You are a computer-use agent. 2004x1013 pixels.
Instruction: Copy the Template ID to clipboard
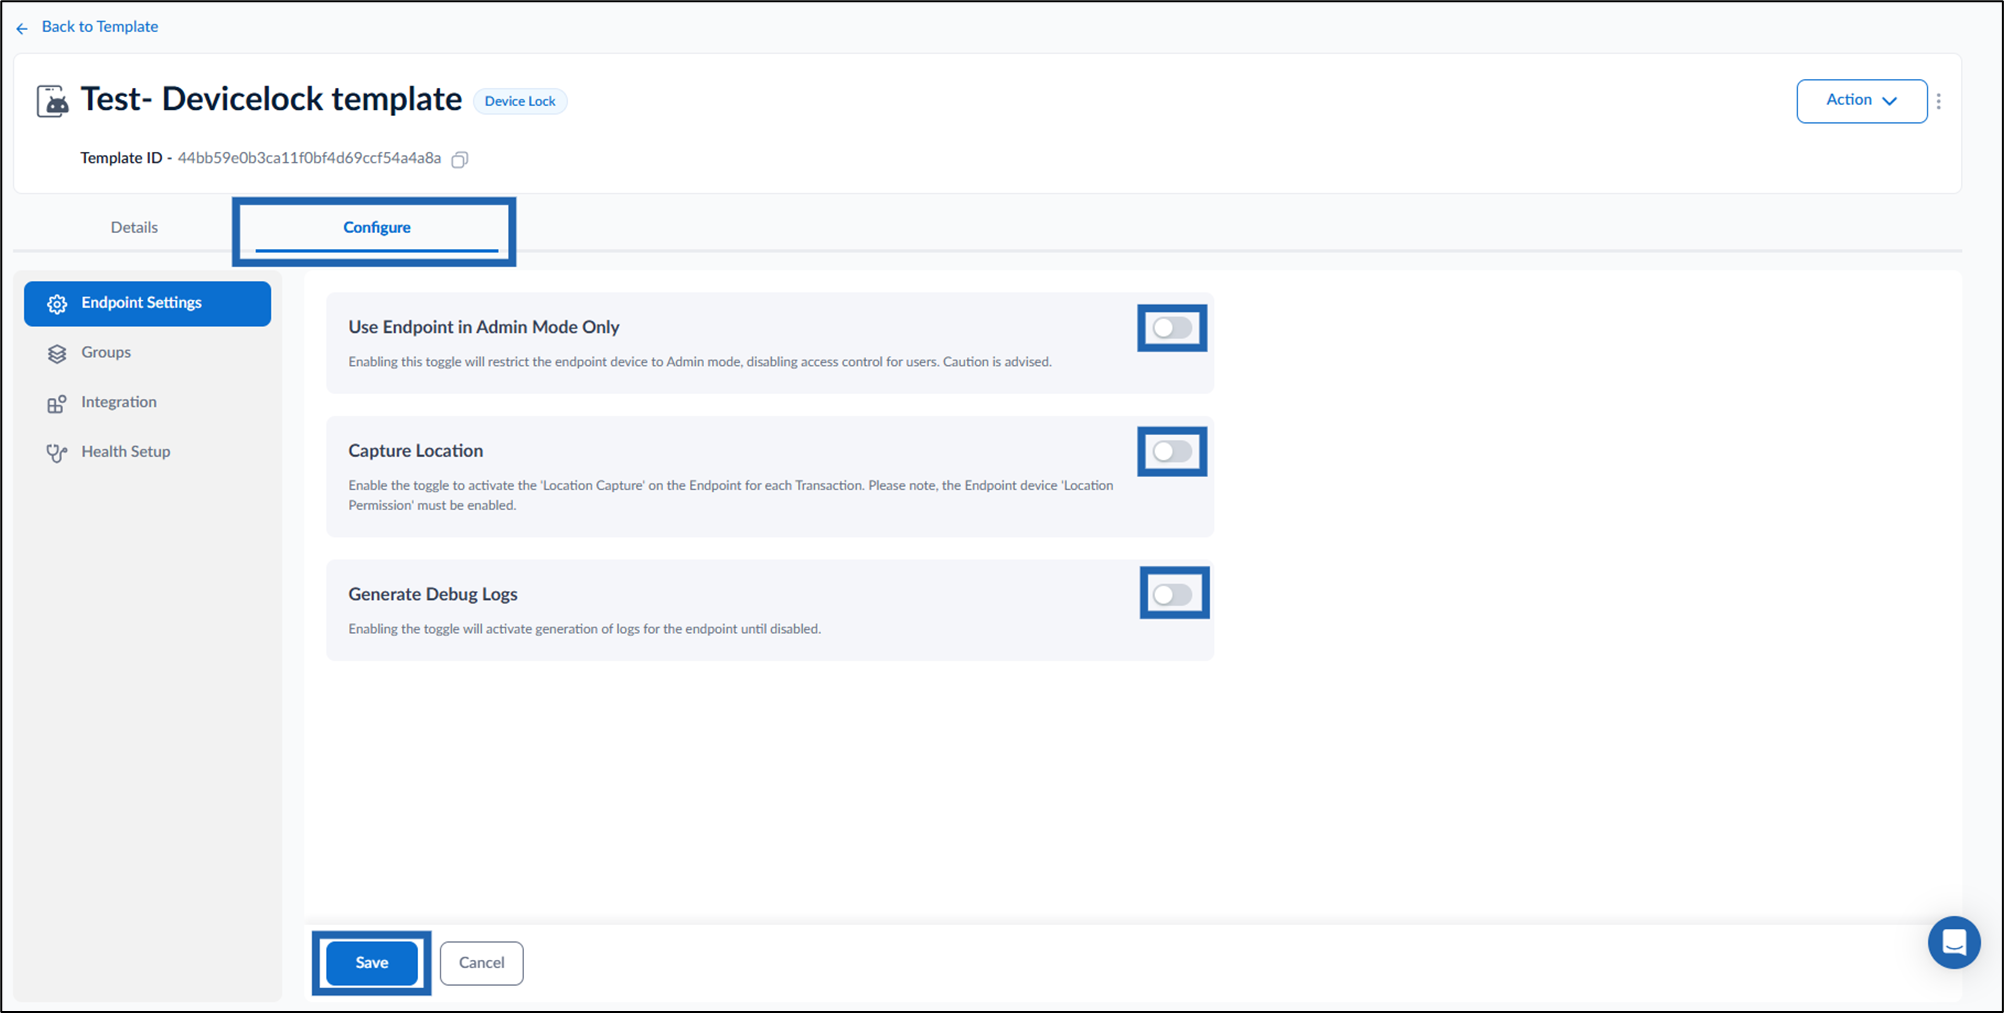[x=460, y=159]
